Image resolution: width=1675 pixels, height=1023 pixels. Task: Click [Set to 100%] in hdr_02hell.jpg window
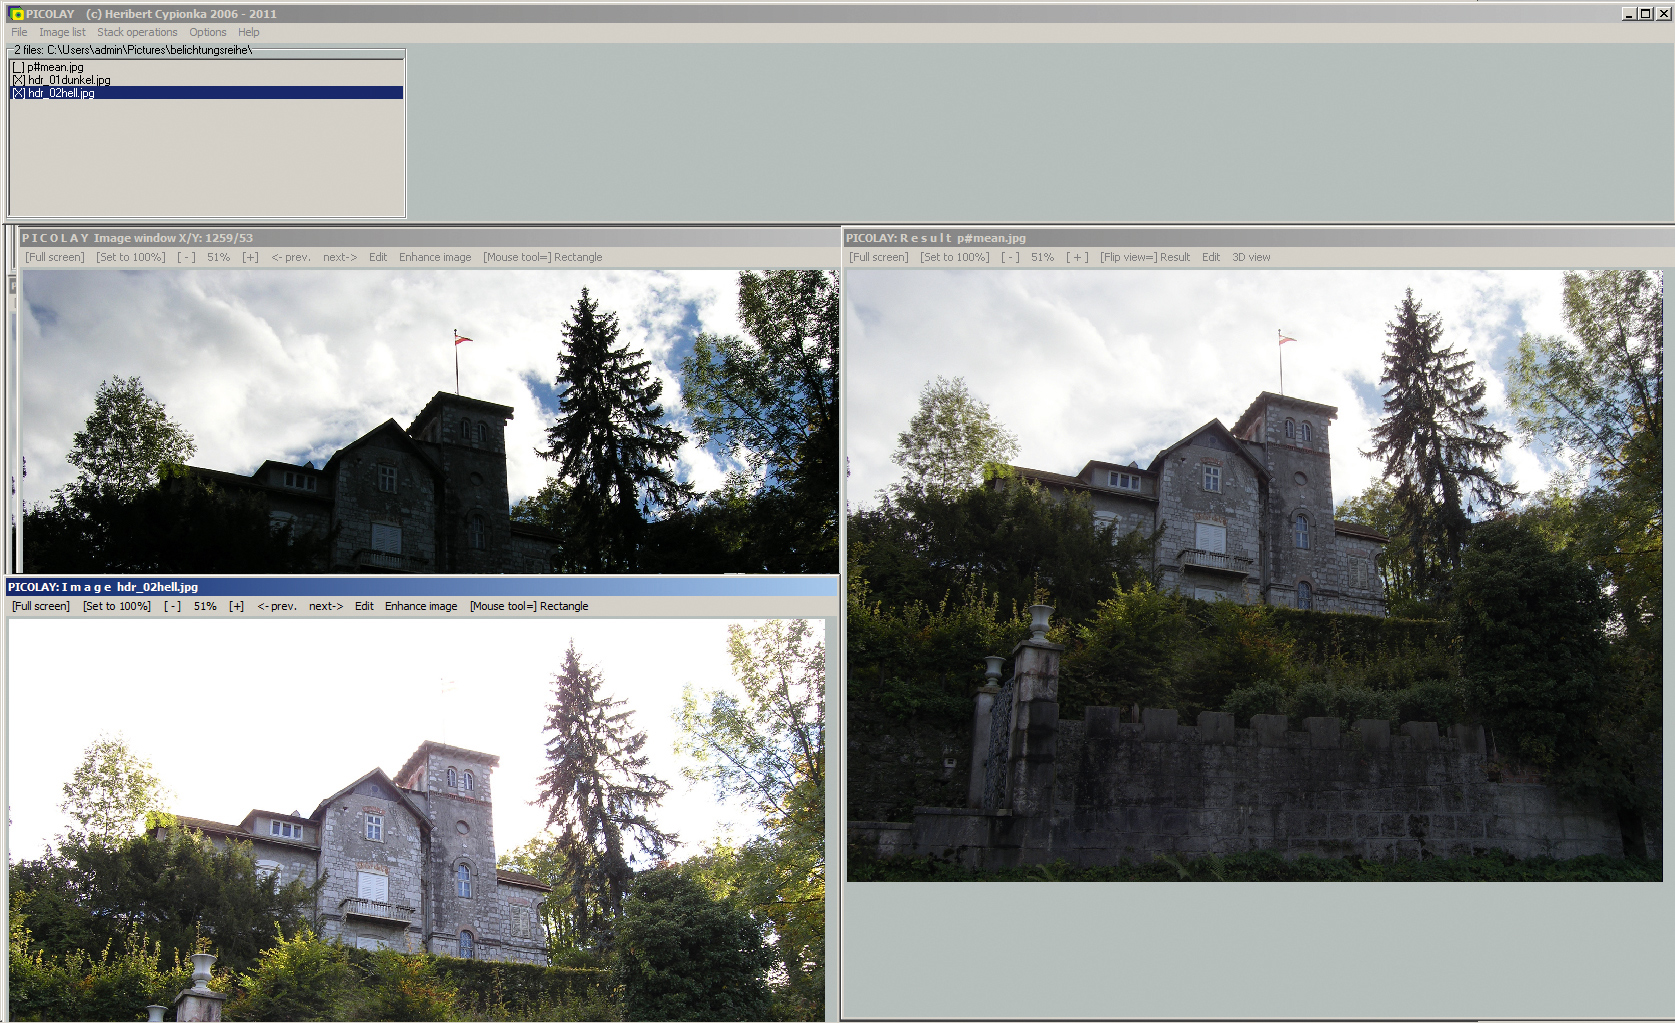[117, 606]
